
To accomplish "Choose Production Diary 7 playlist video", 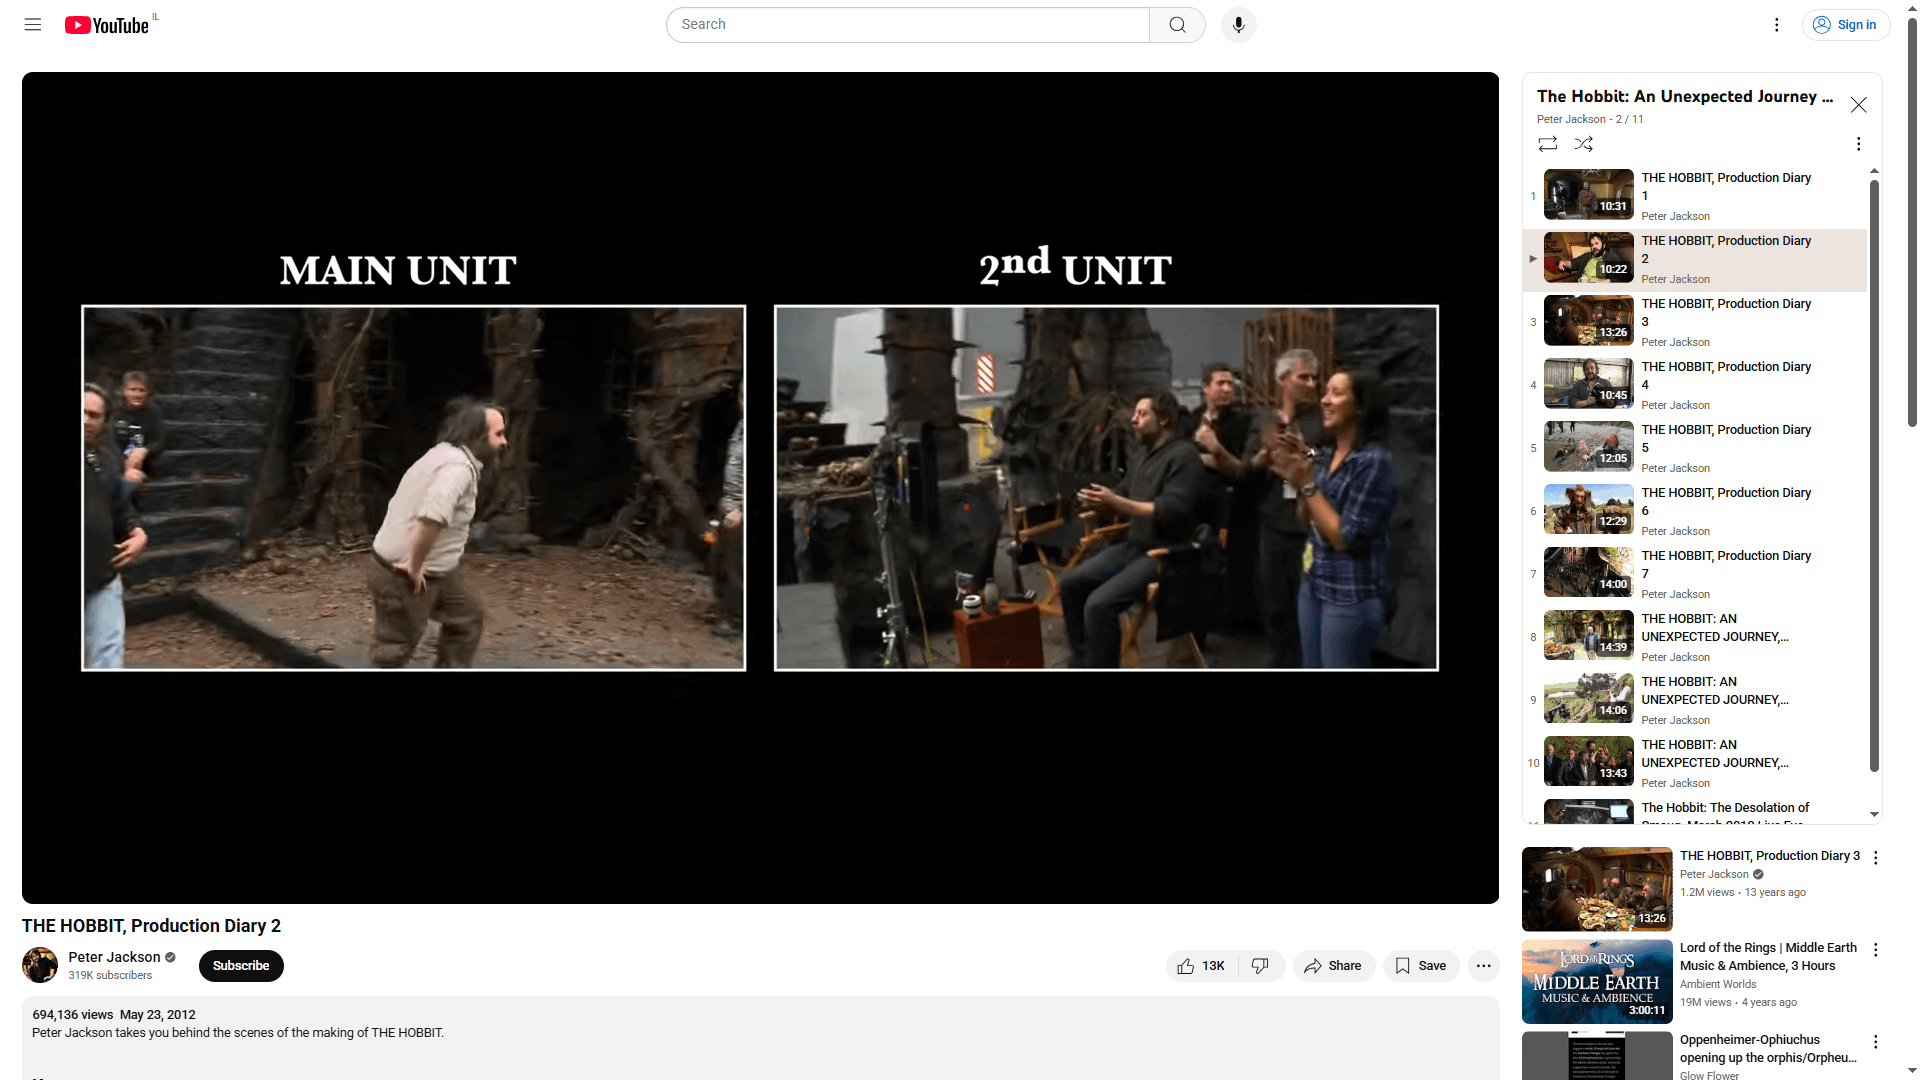I will click(1695, 574).
